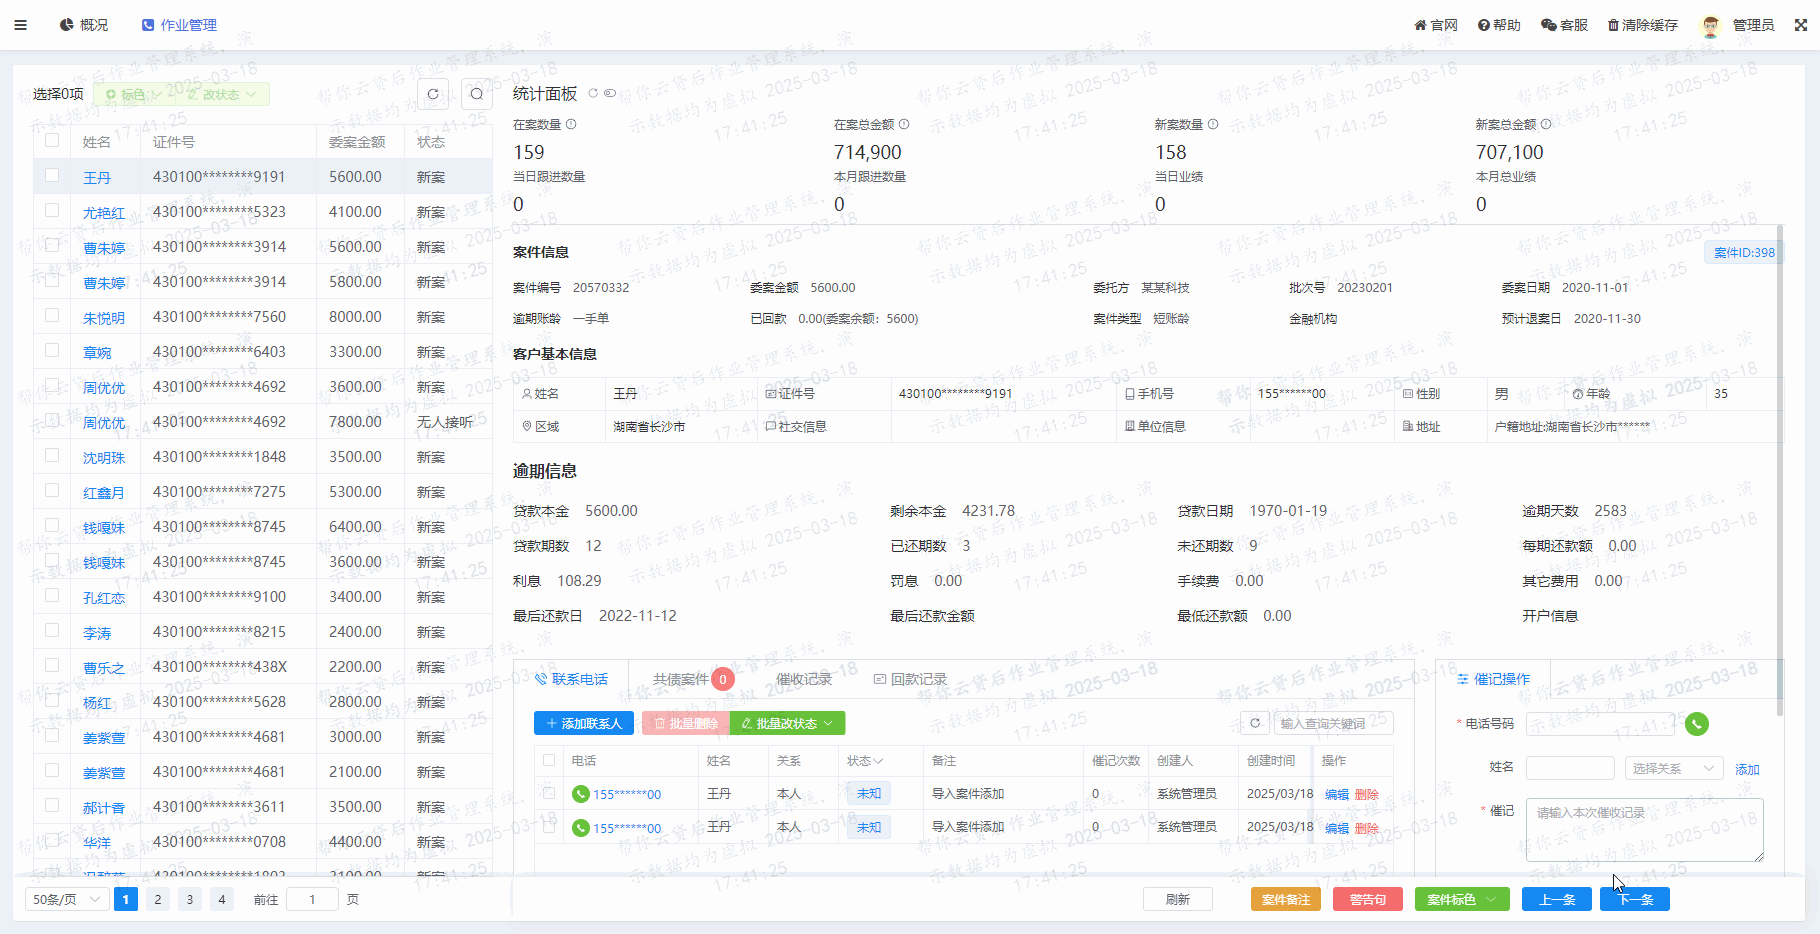Click the 管理员 avatar icon
This screenshot has height=934, width=1820.
click(x=1711, y=24)
